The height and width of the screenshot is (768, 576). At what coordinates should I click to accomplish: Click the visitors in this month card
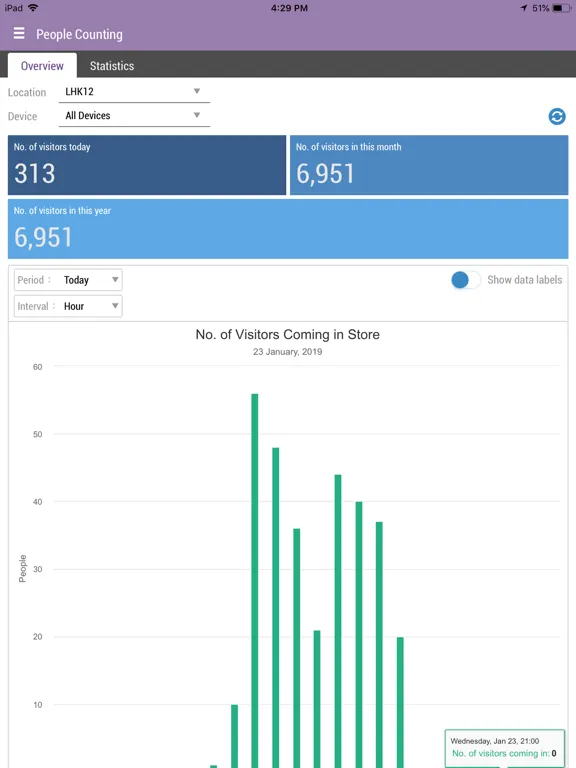tap(429, 165)
